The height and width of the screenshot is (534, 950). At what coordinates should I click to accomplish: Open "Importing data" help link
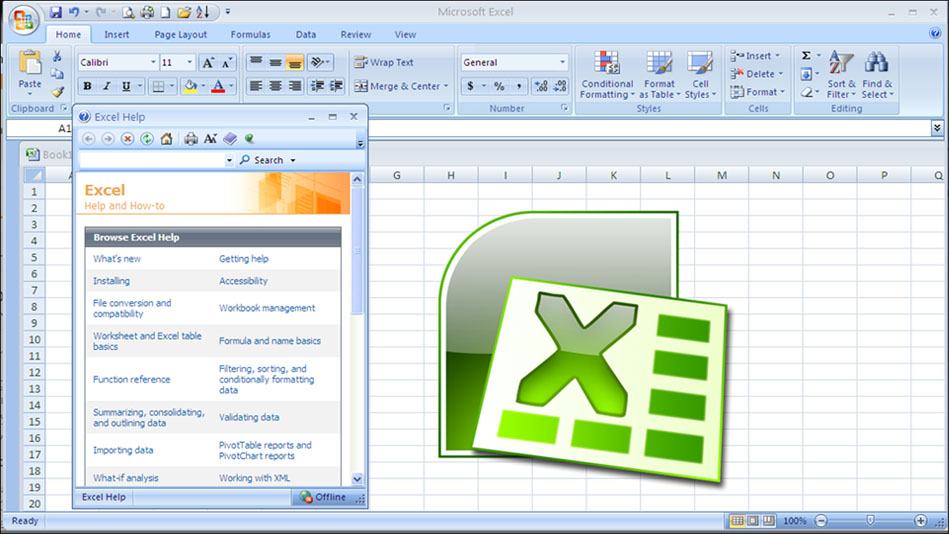(123, 450)
